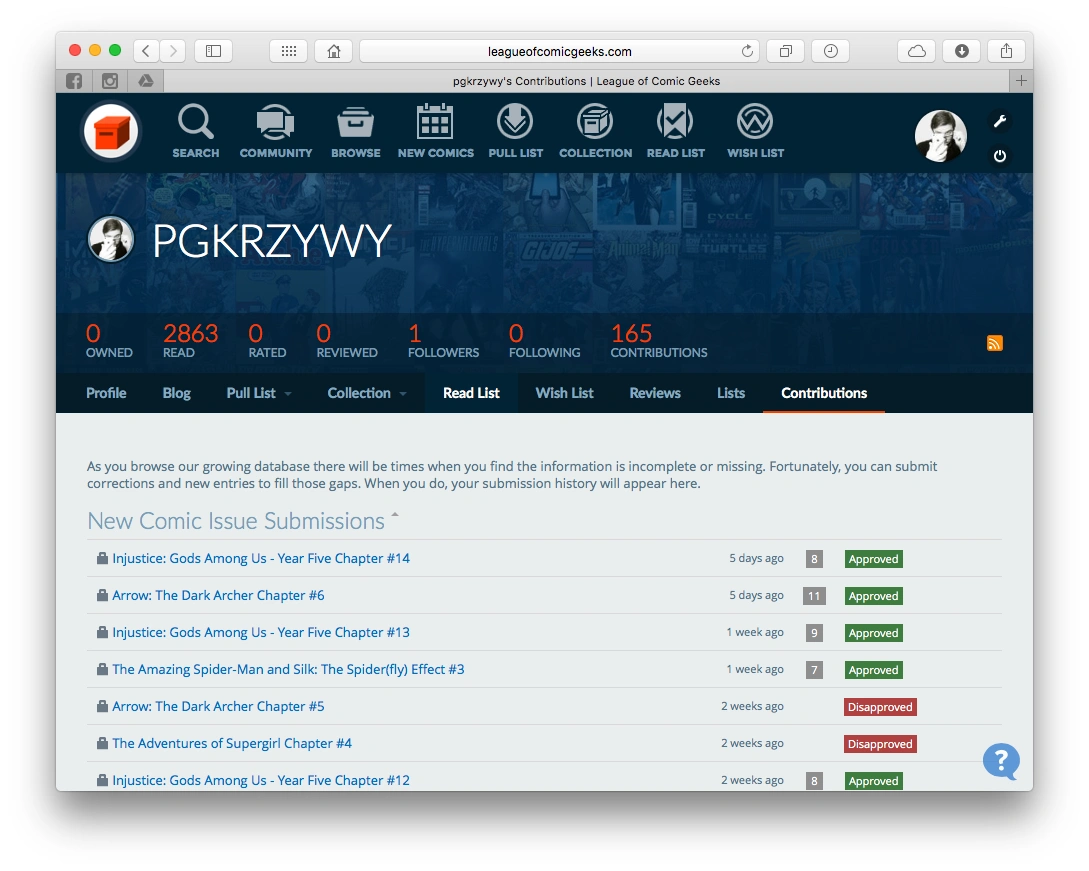Click the PGKRZYWY username heading

coord(272,240)
